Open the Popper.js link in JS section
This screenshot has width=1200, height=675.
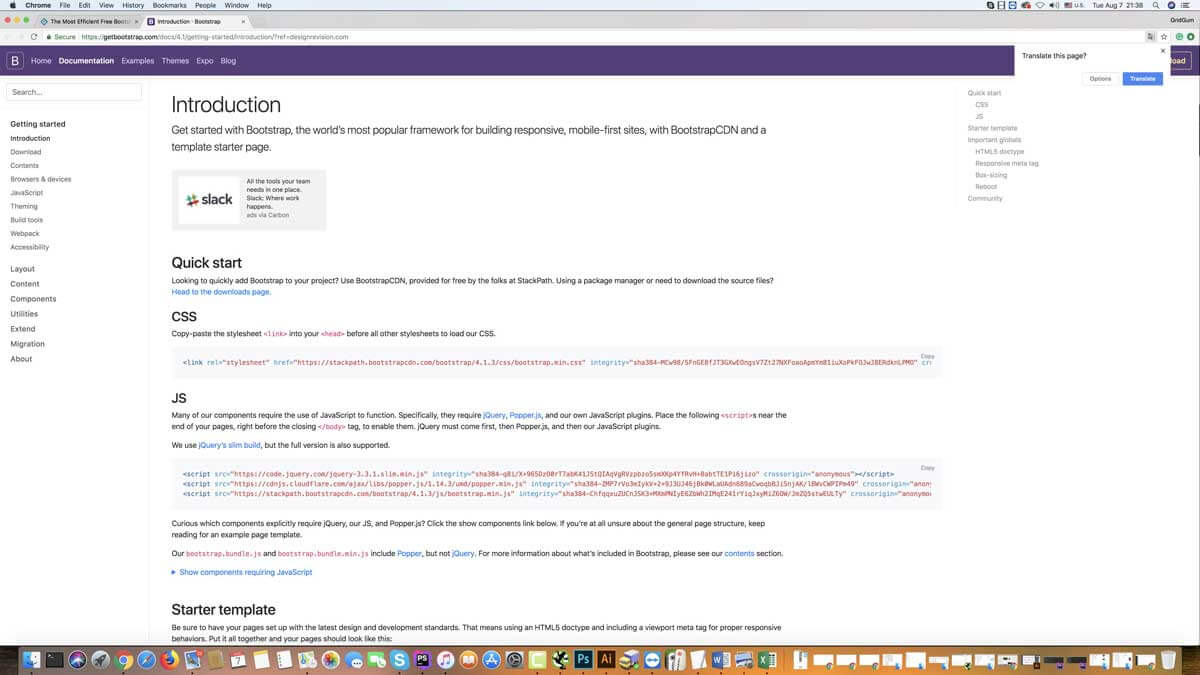tap(526, 415)
